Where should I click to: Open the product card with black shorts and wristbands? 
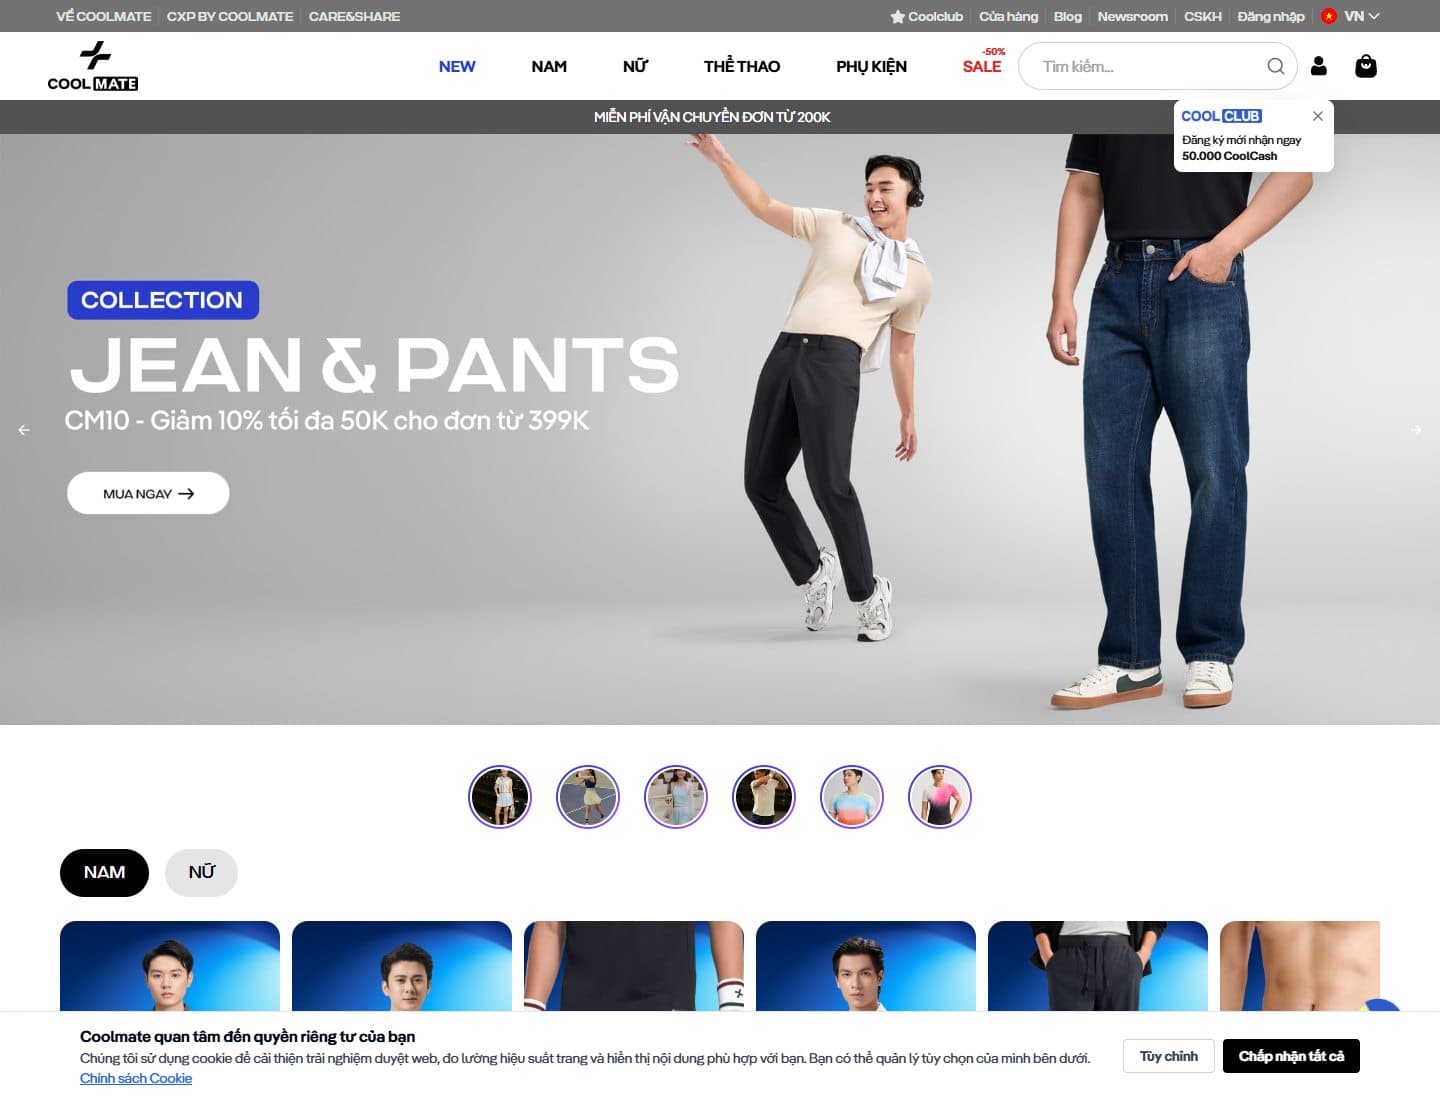click(x=634, y=966)
